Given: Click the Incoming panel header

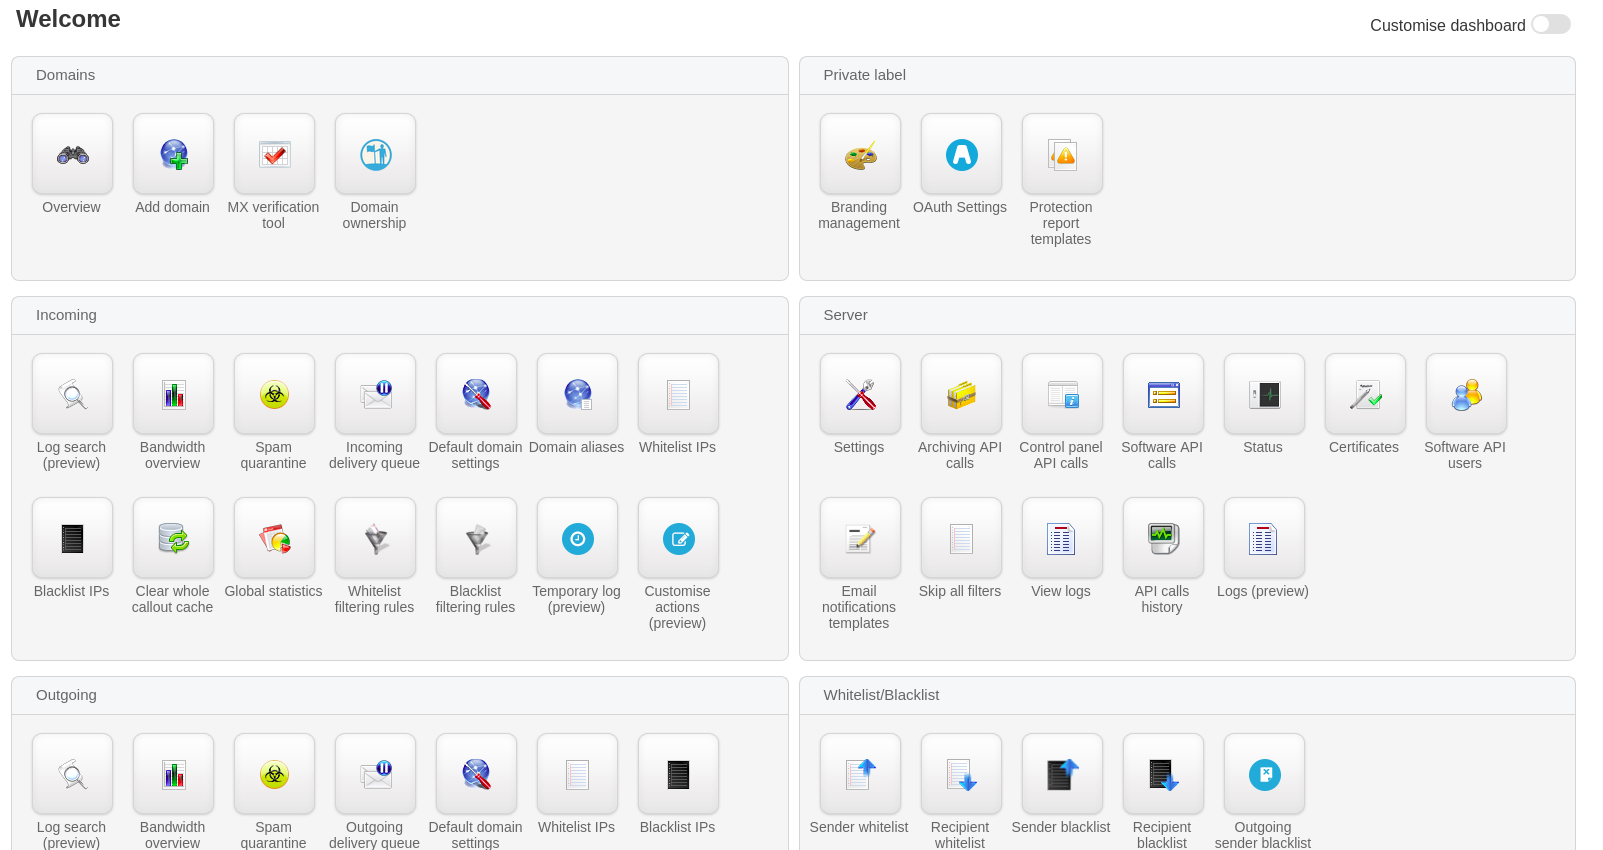Looking at the screenshot, I should pos(400,315).
